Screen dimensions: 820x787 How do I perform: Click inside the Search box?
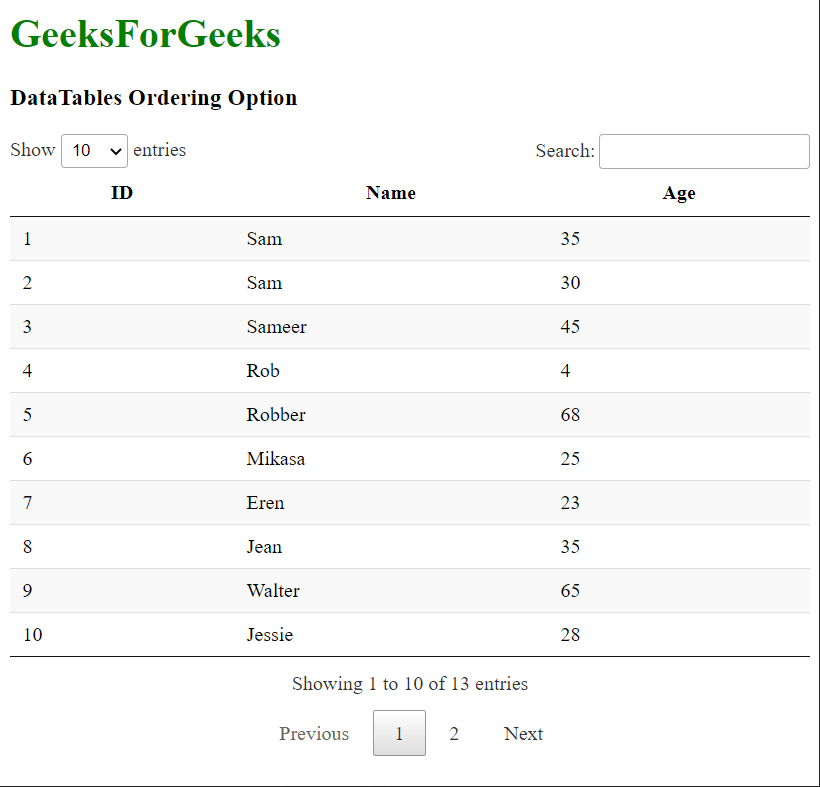tap(704, 151)
